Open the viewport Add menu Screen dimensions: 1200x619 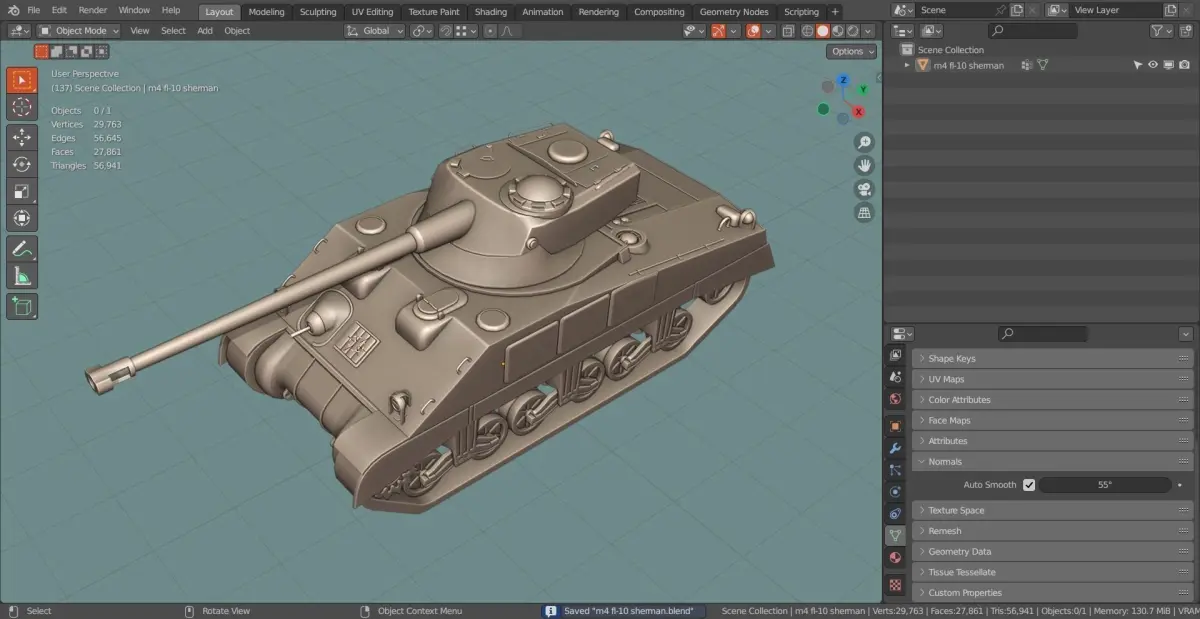pos(205,31)
